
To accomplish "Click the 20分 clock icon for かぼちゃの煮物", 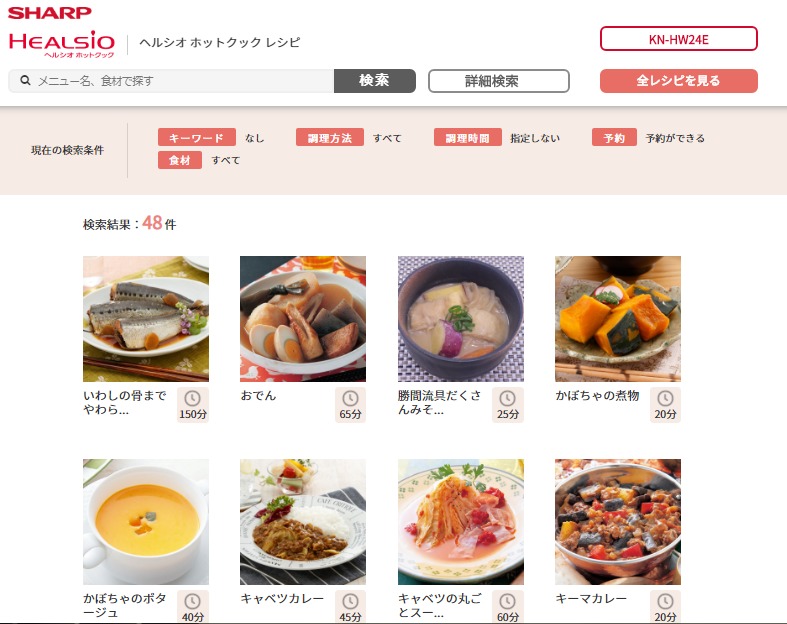I will [x=665, y=399].
